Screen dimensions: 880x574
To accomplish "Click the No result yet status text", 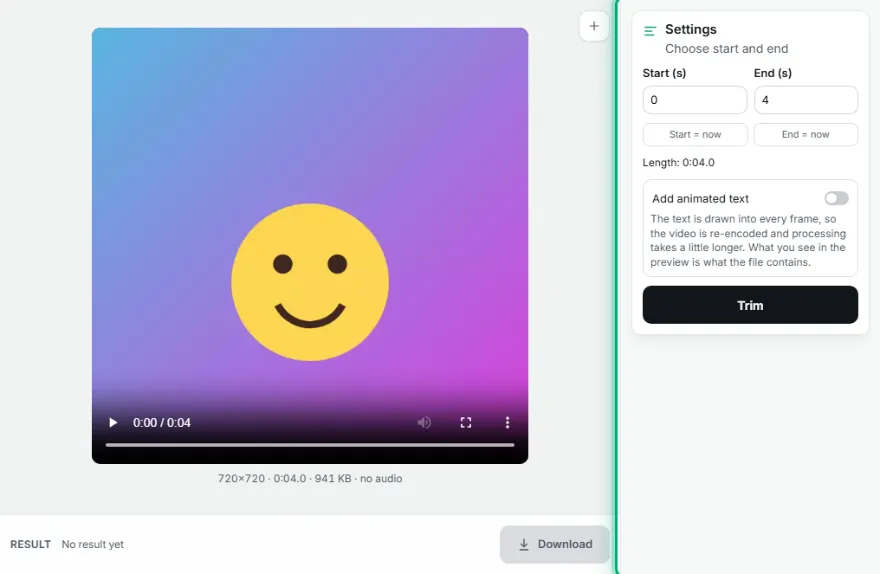I will 93,544.
